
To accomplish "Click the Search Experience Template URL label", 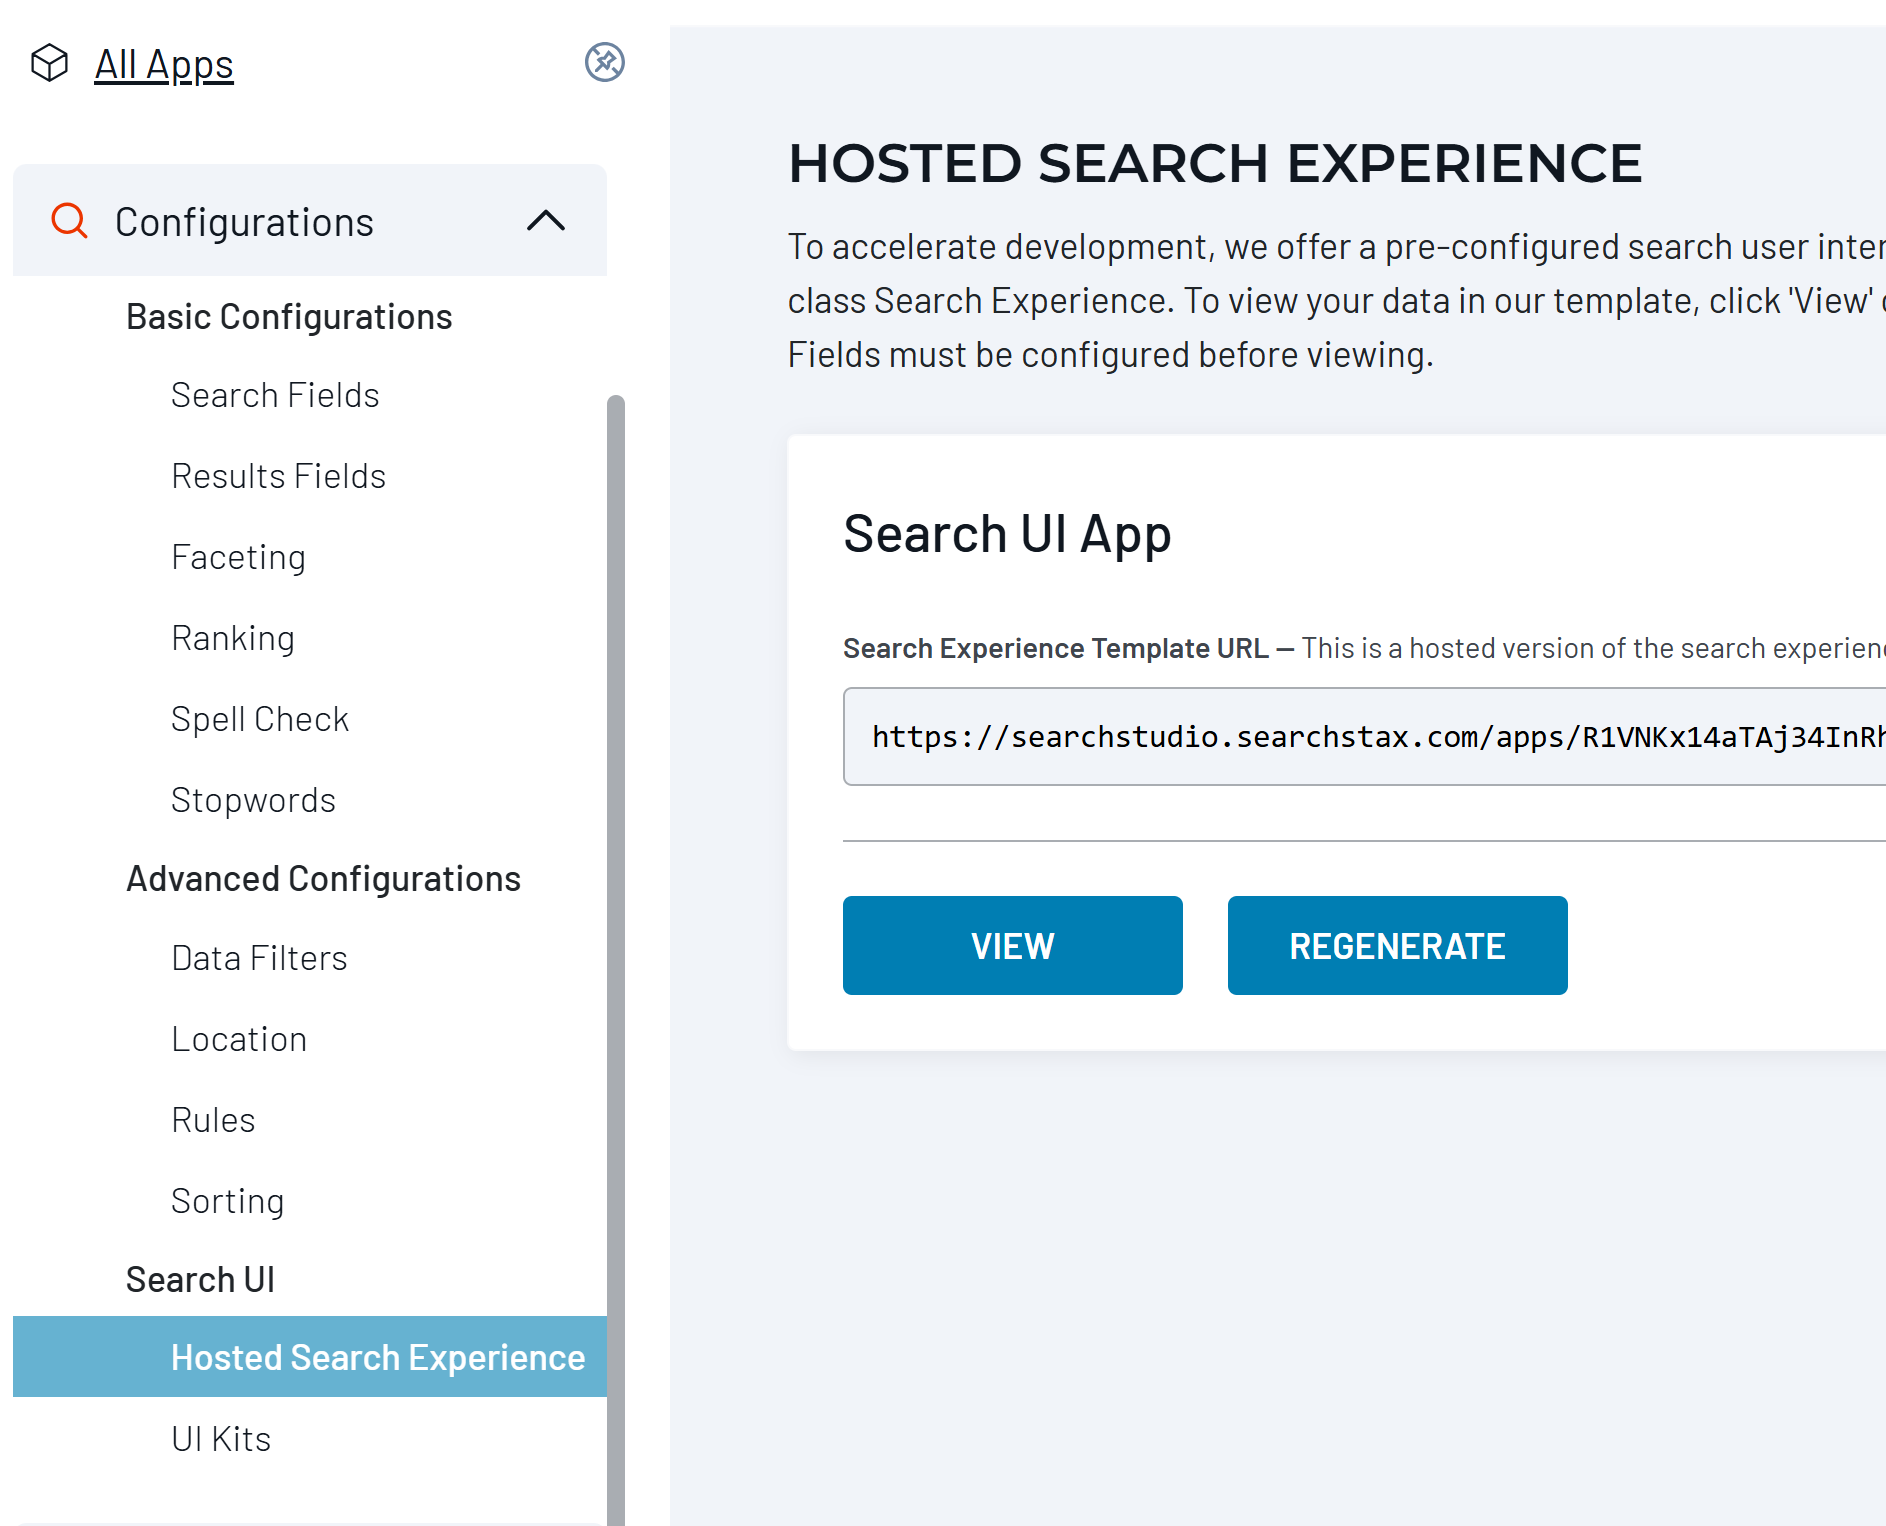I will tap(1056, 648).
